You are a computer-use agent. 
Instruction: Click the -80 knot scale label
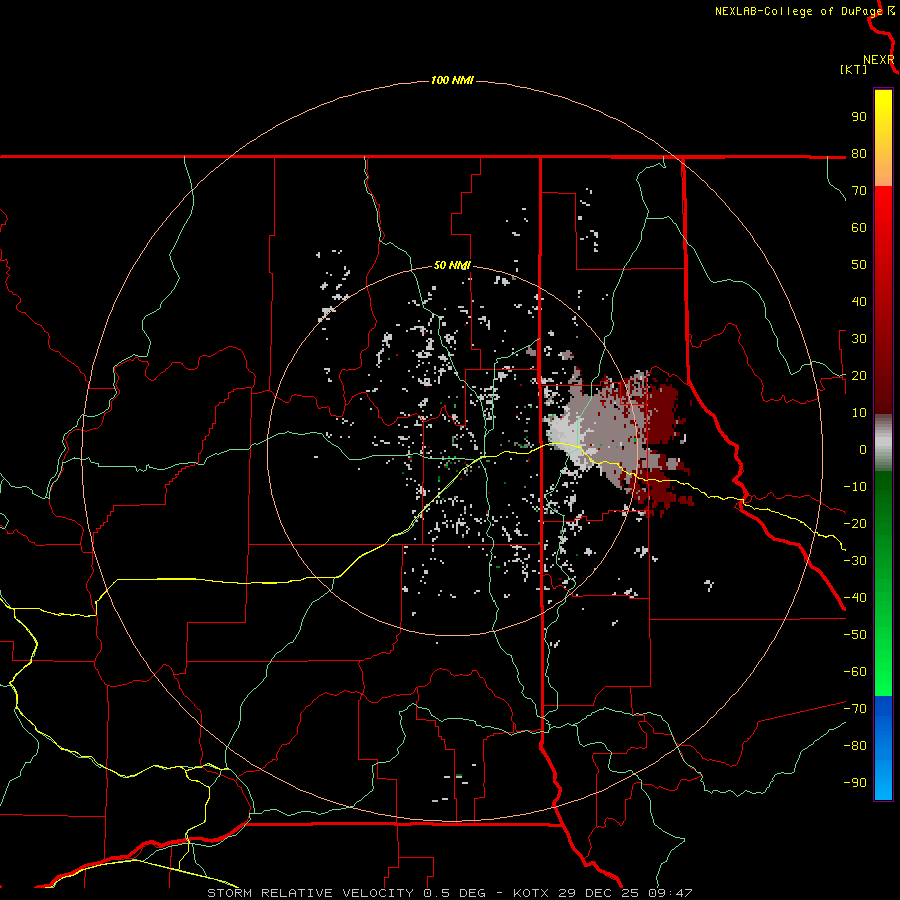[855, 746]
